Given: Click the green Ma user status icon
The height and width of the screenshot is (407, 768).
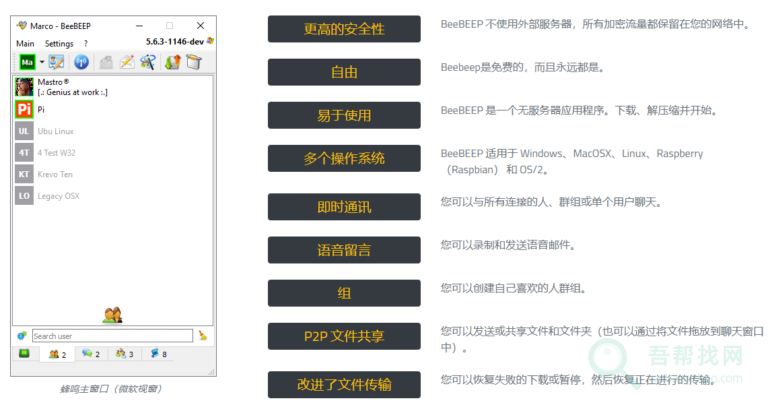Looking at the screenshot, I should click(x=26, y=62).
